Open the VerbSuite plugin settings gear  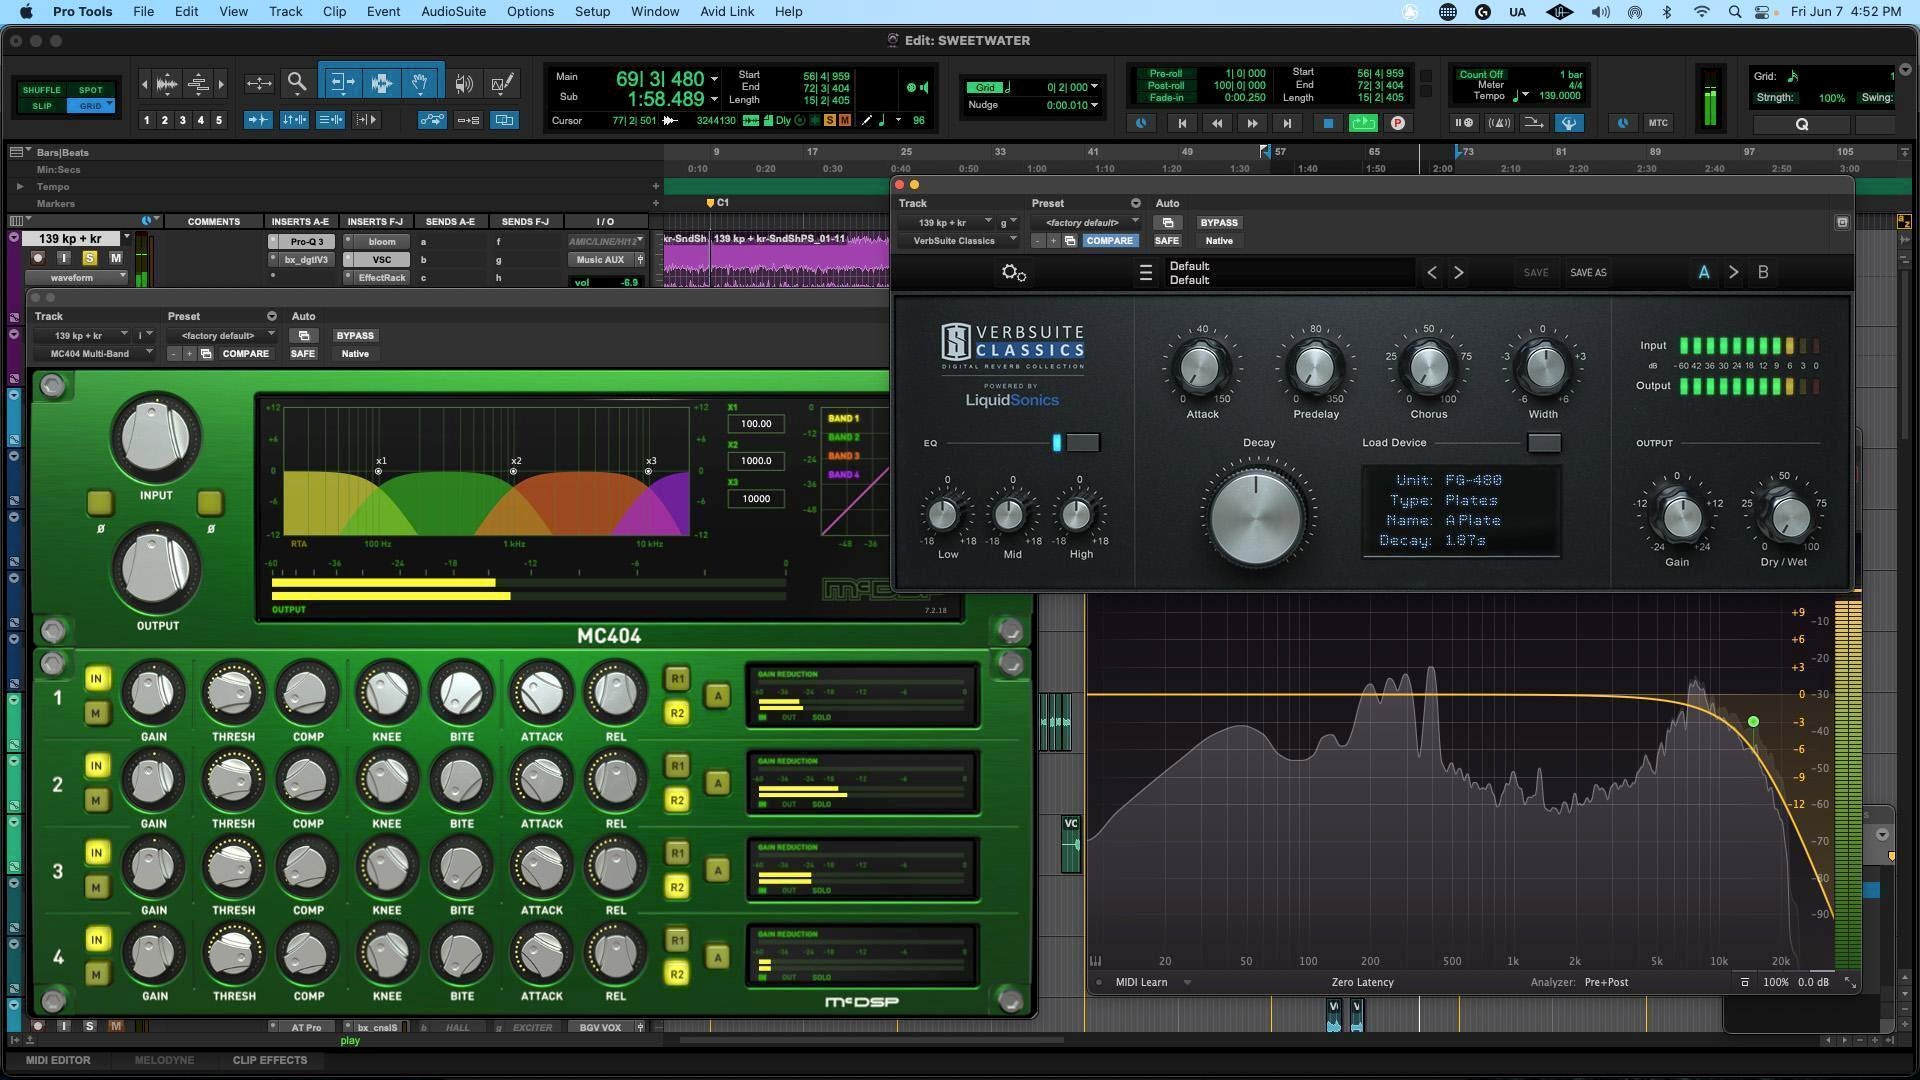(x=1014, y=272)
